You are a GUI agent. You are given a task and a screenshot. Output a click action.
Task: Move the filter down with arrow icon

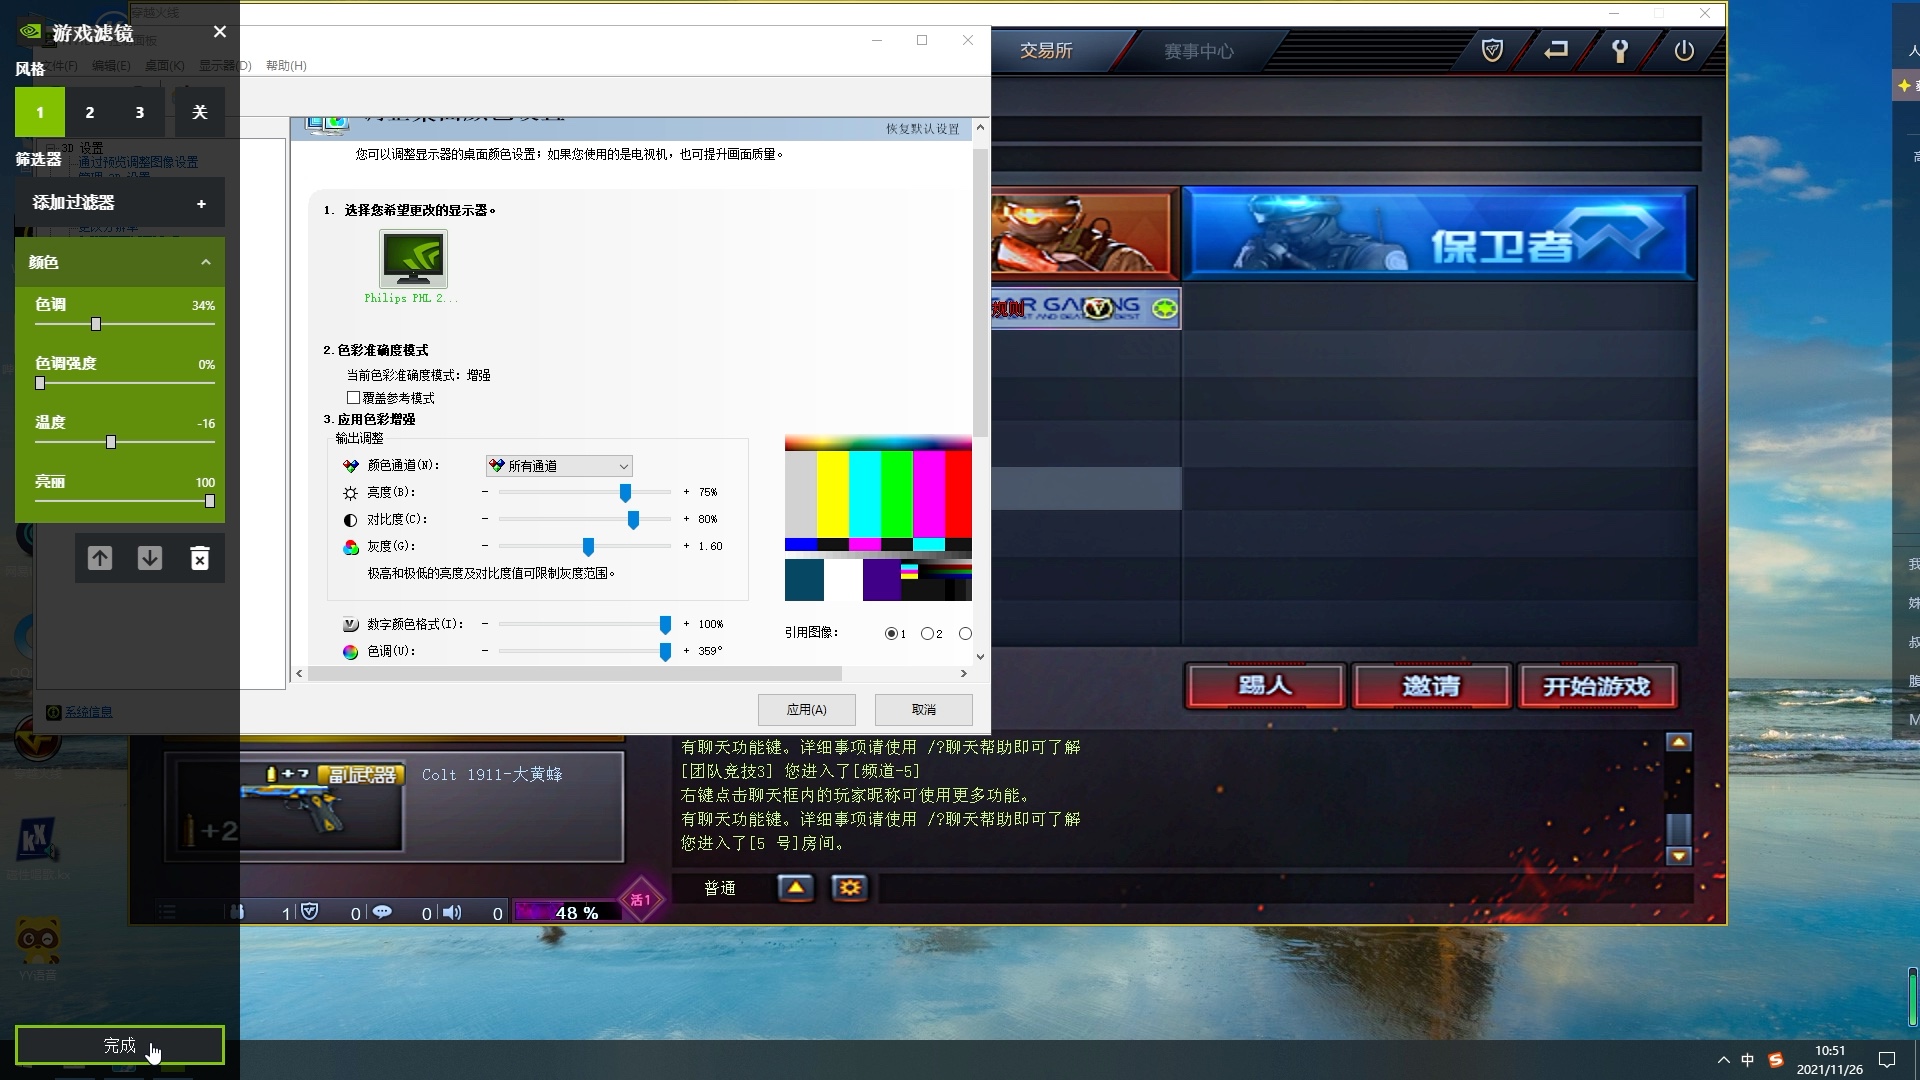(x=150, y=558)
